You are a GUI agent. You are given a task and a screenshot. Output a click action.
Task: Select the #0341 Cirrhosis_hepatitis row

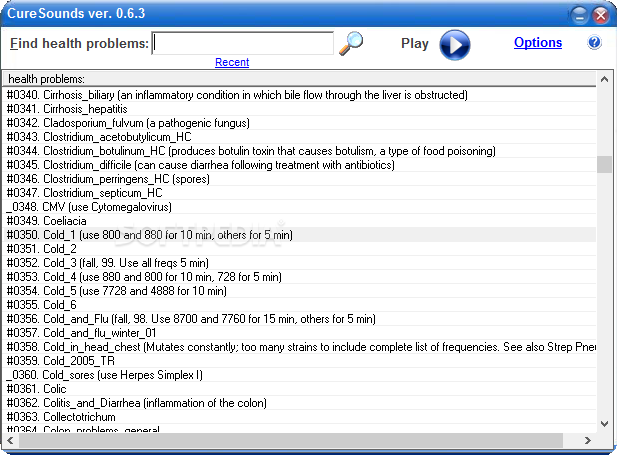coord(300,109)
